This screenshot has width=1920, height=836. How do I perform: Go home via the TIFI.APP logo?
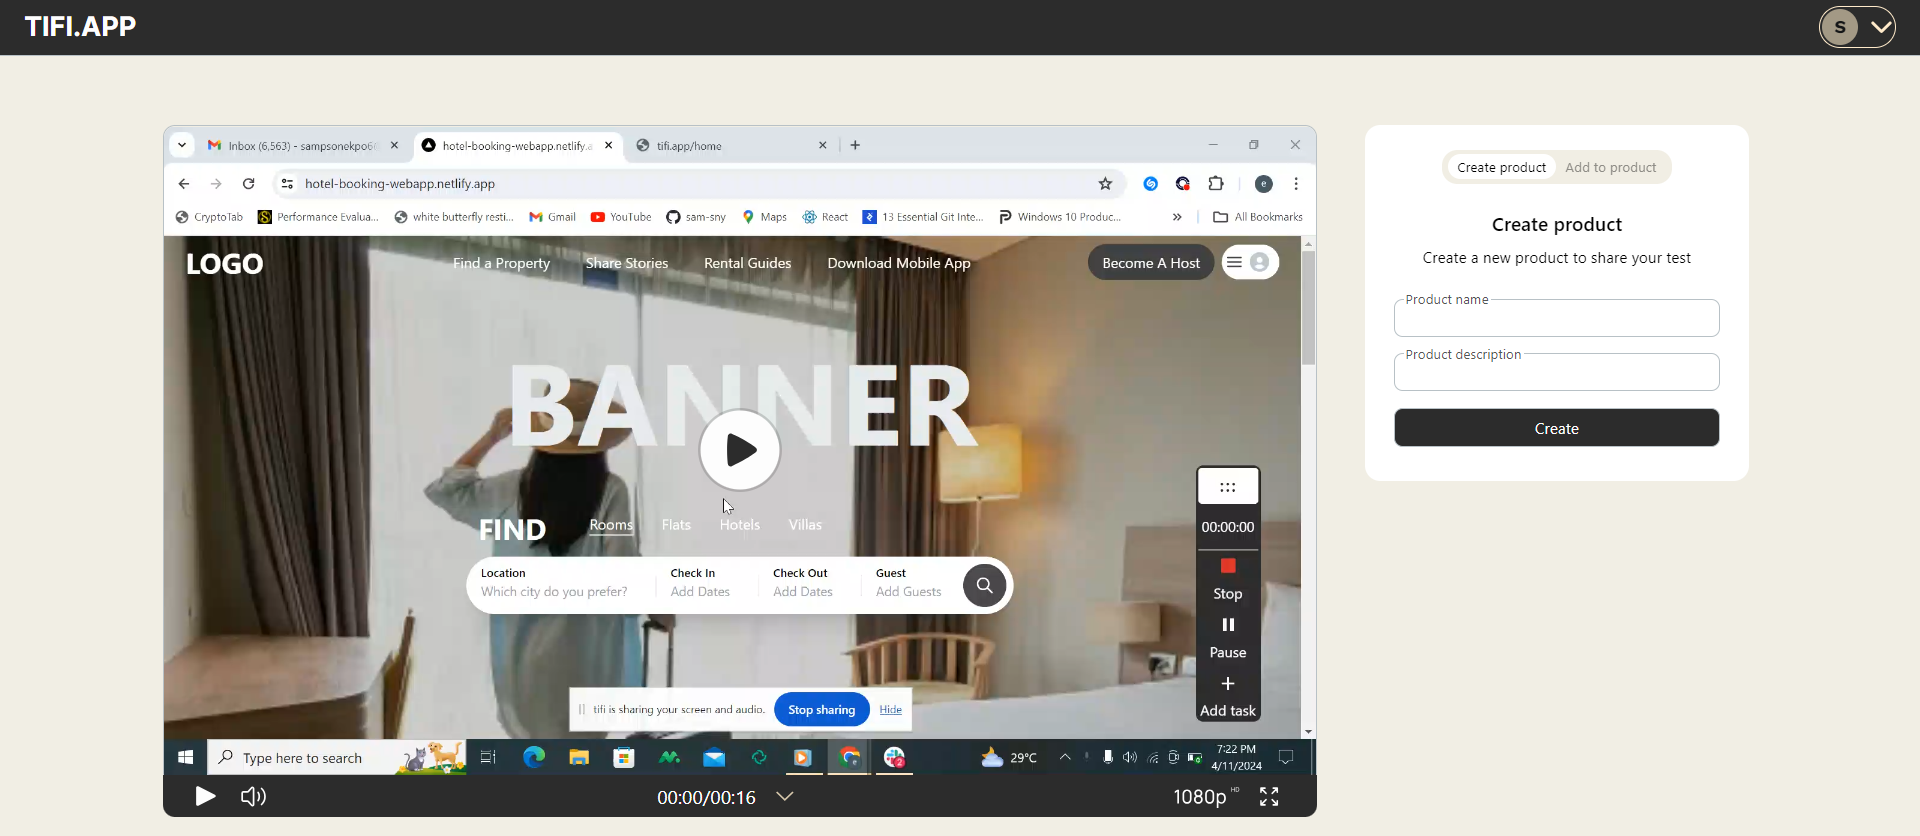coord(80,27)
